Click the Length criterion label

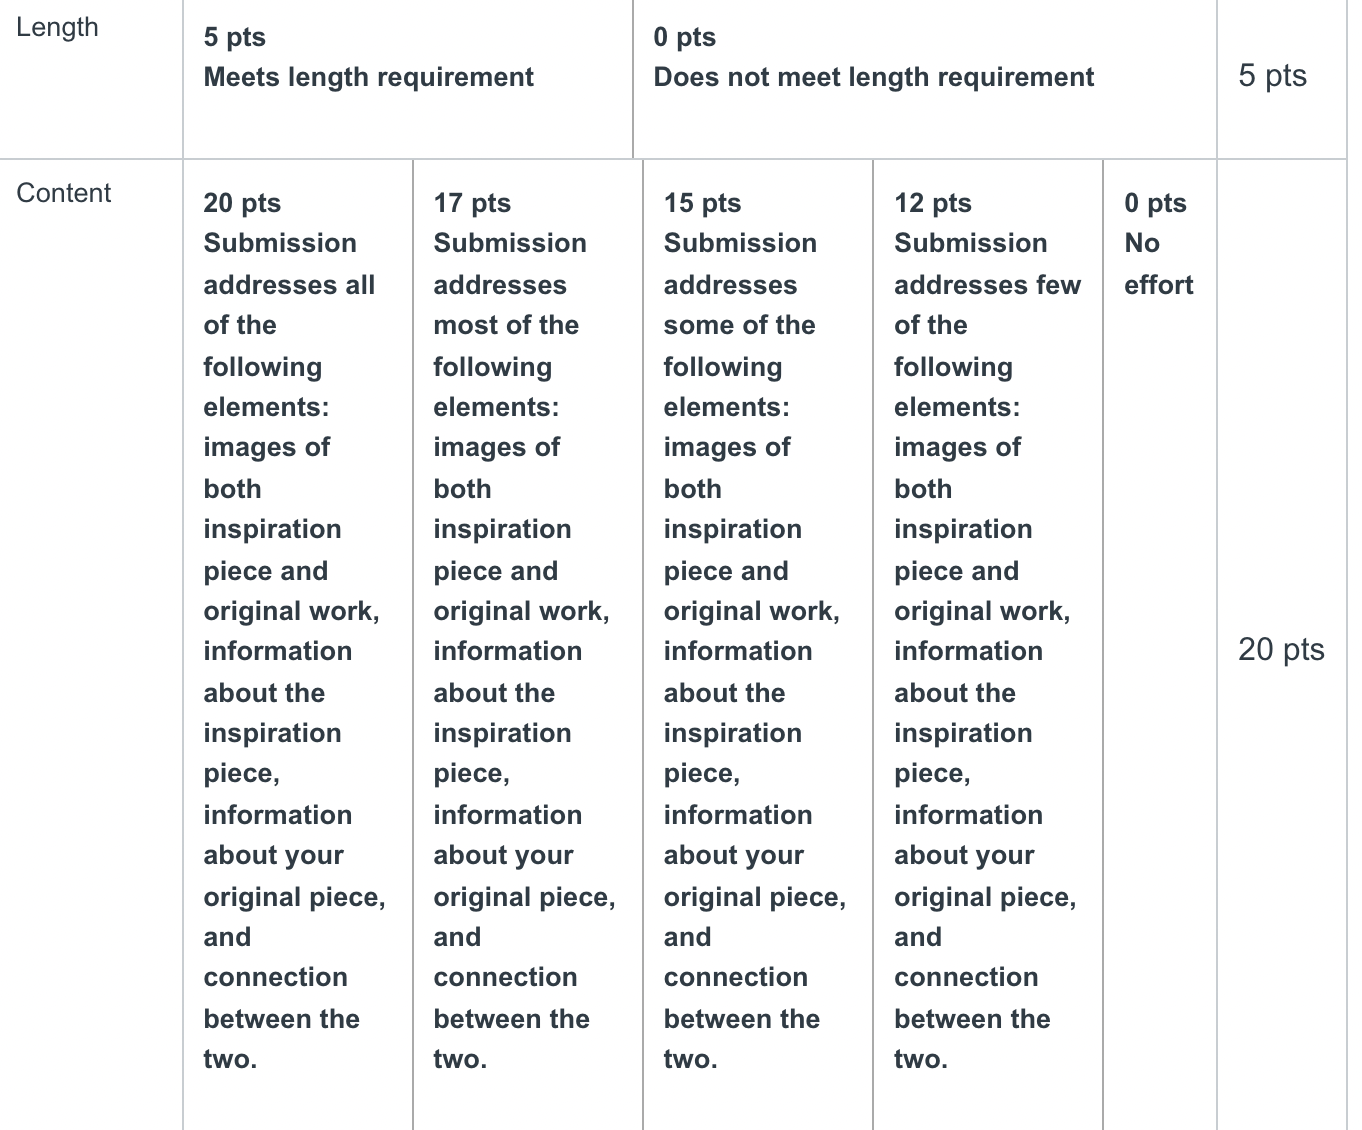57,27
